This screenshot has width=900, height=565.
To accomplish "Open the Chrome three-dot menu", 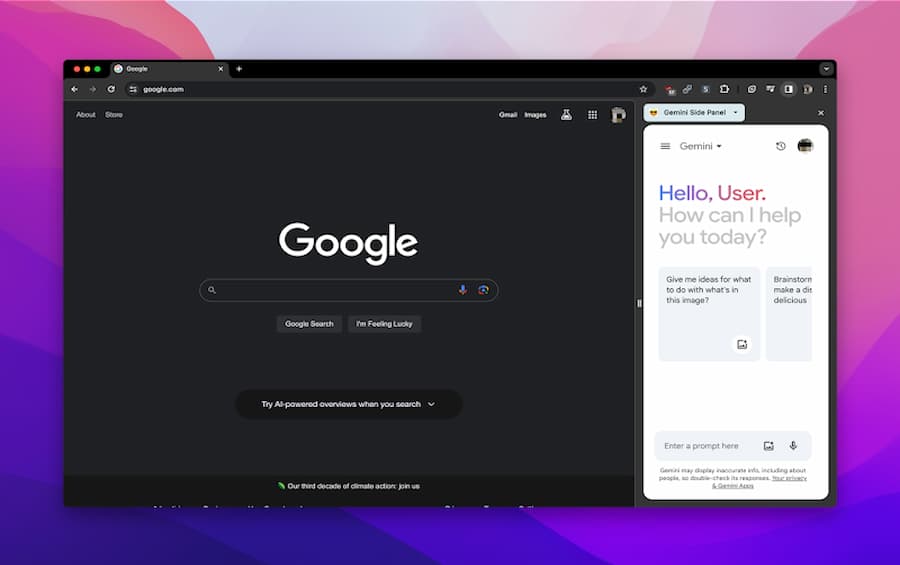I will click(x=825, y=89).
